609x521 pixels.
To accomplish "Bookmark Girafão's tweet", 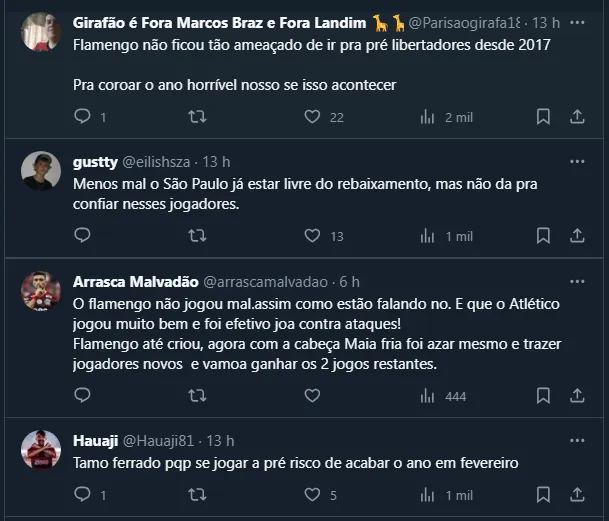I will [543, 117].
